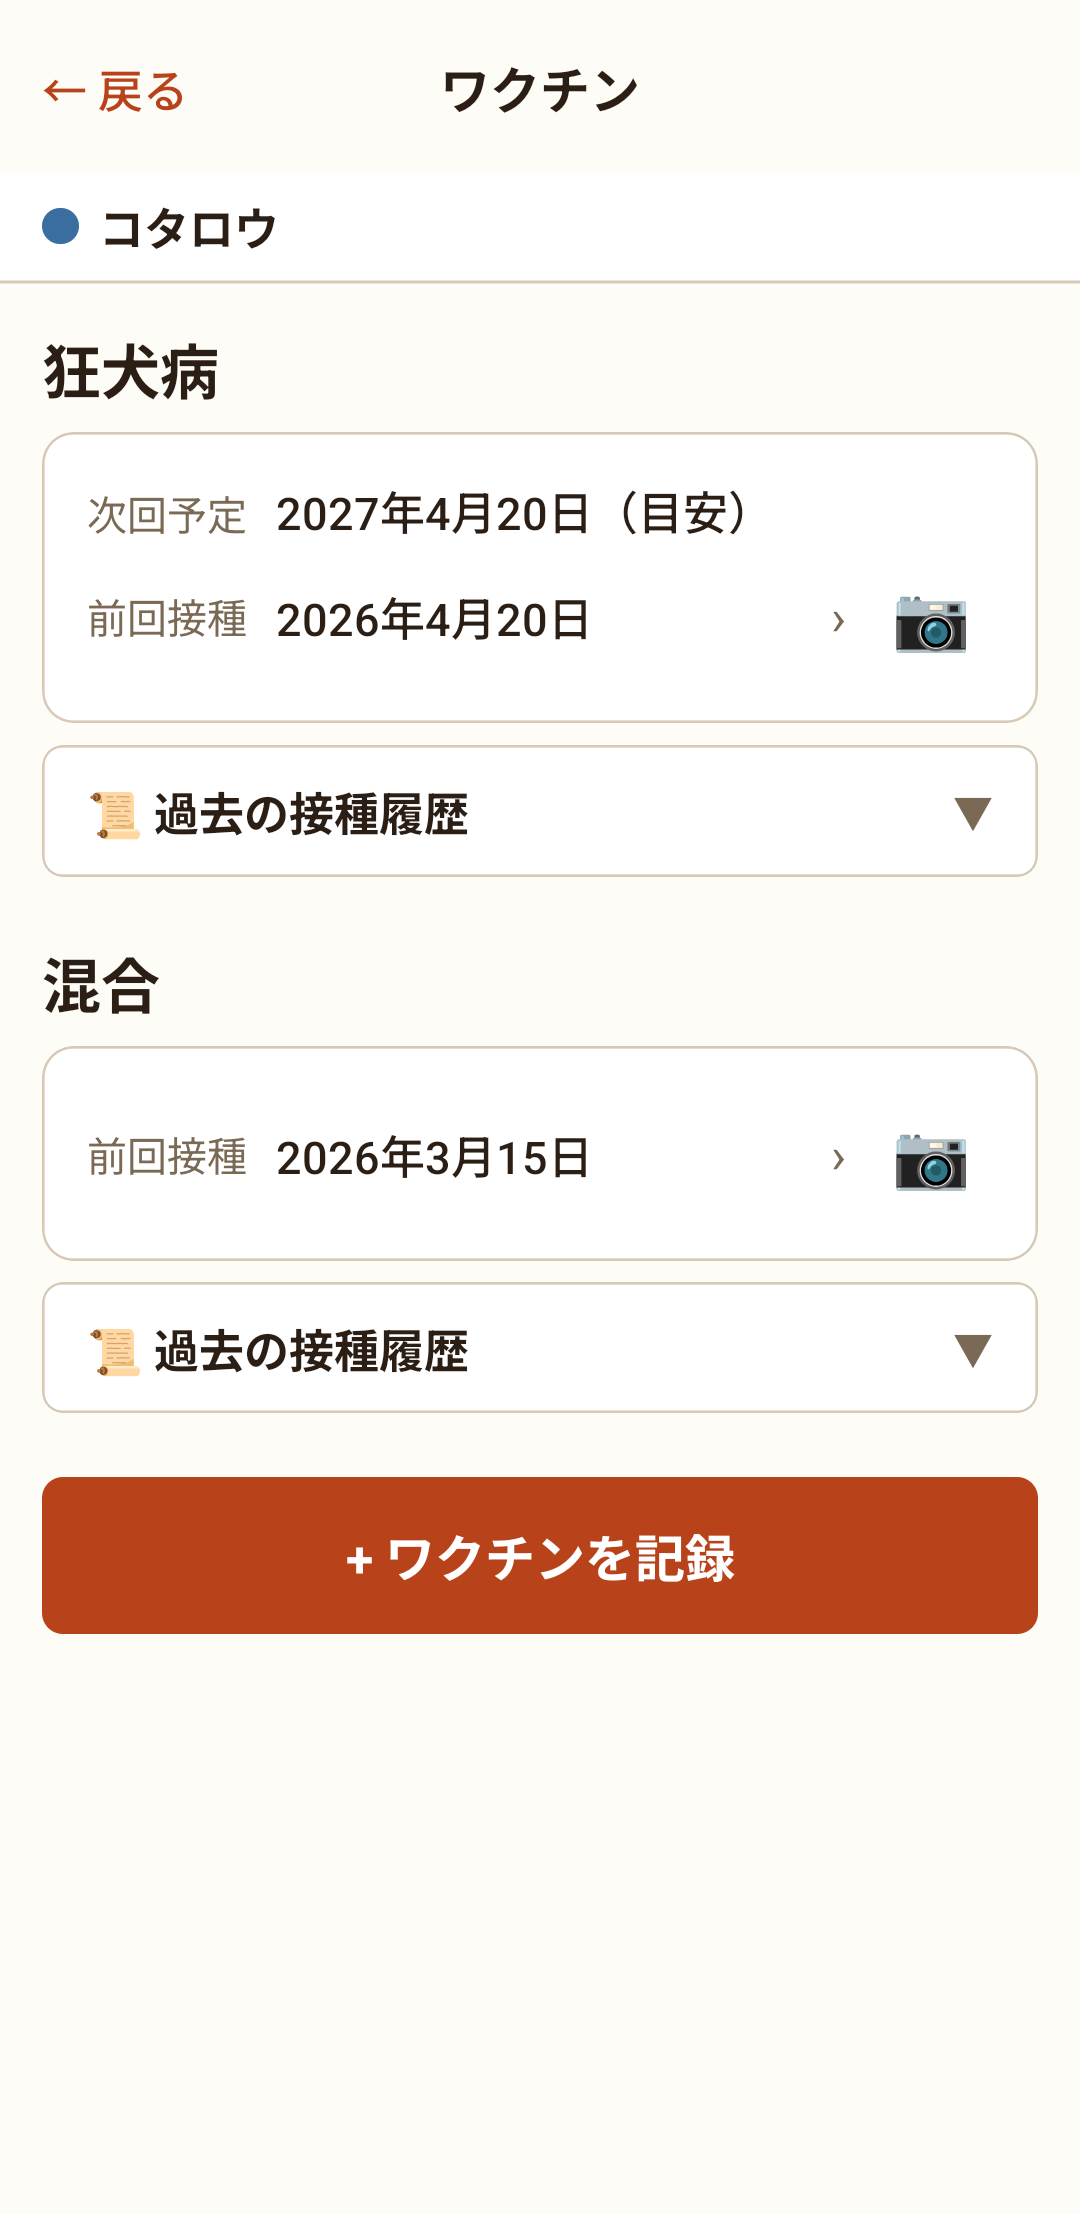Click scroll icon in 混合 history row
Screen dimensions: 1080x2214
[x=115, y=1352]
